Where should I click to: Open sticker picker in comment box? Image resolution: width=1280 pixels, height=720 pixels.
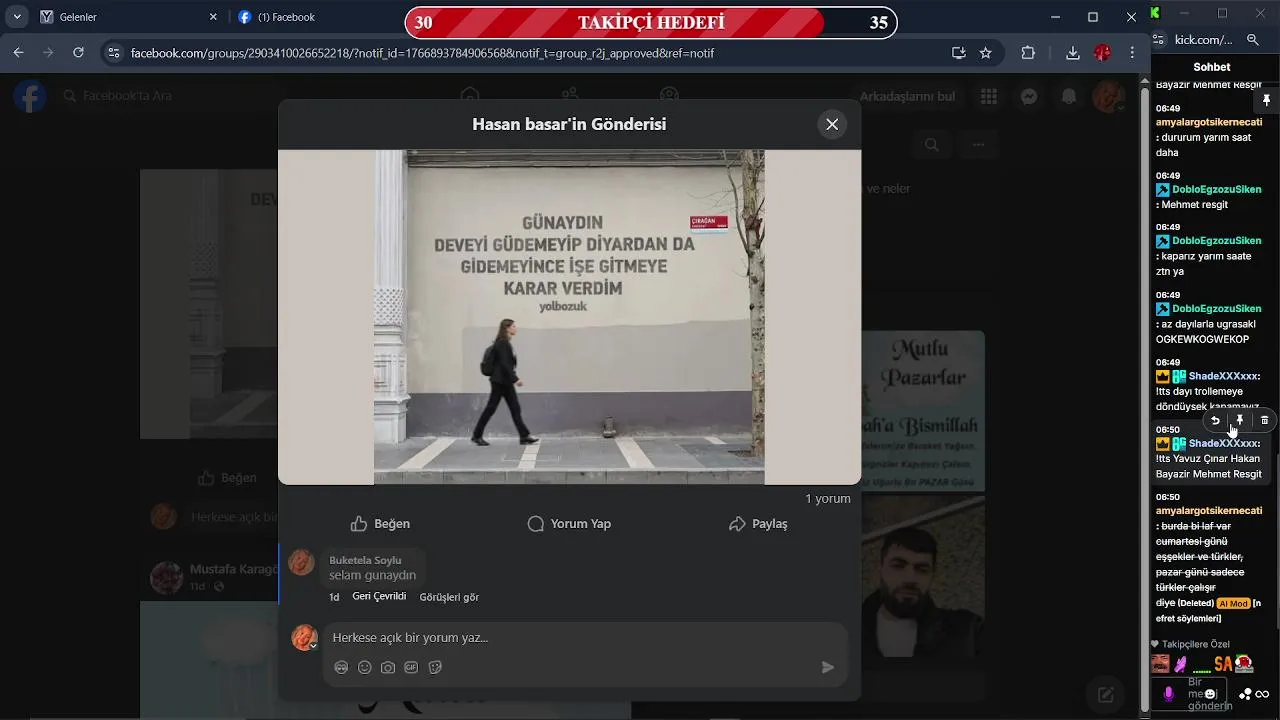click(435, 667)
